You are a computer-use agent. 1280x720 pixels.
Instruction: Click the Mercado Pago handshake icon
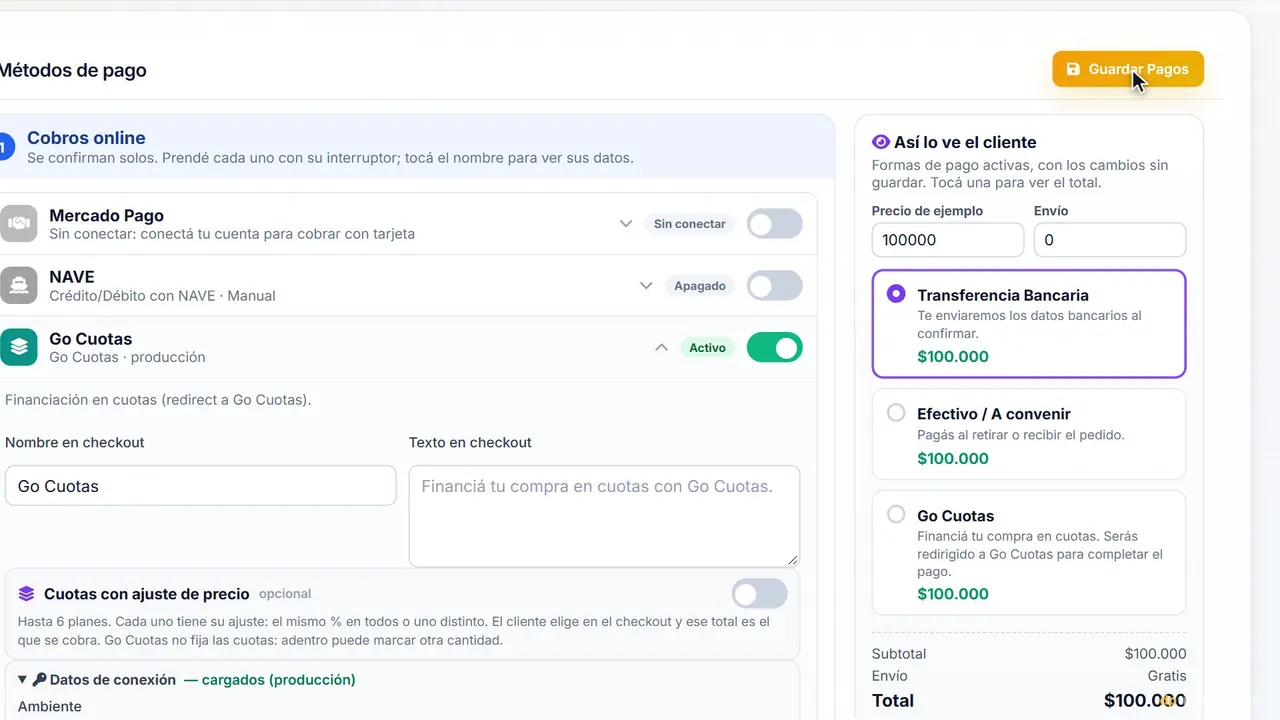(19, 224)
